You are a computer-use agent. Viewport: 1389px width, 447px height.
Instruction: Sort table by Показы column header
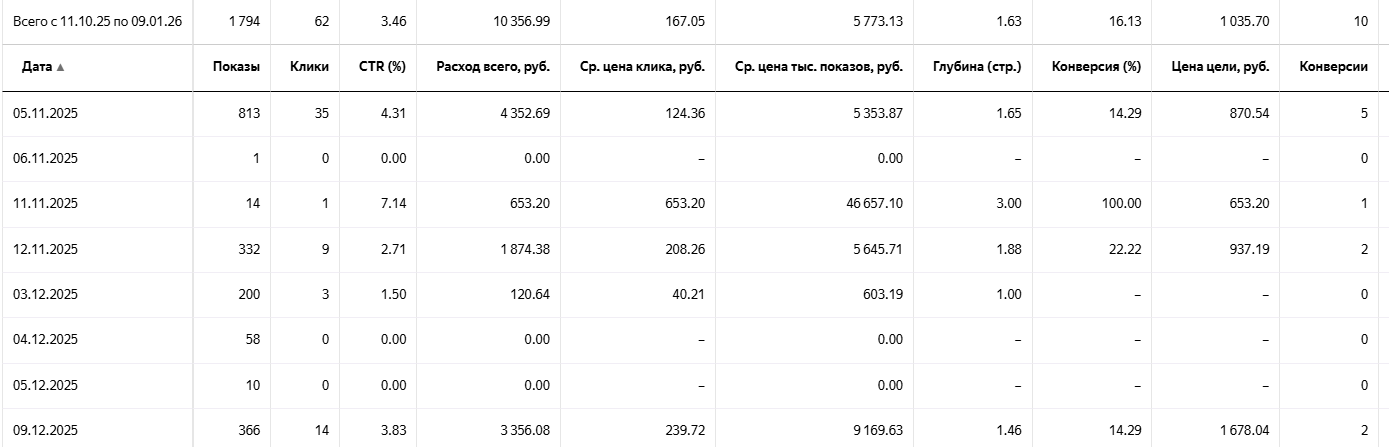point(236,67)
